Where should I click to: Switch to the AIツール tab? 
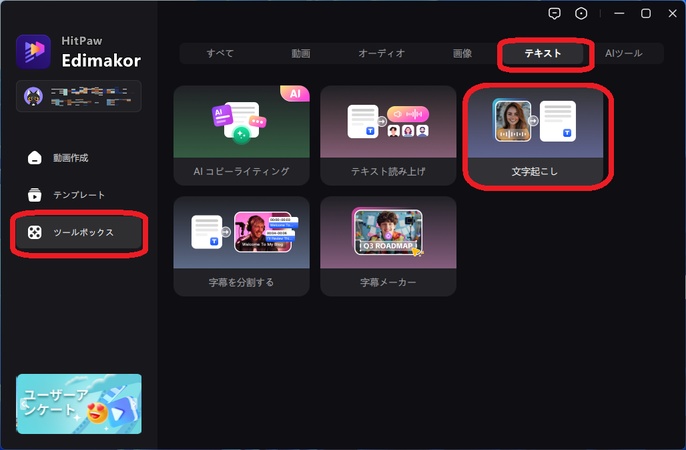tap(623, 53)
